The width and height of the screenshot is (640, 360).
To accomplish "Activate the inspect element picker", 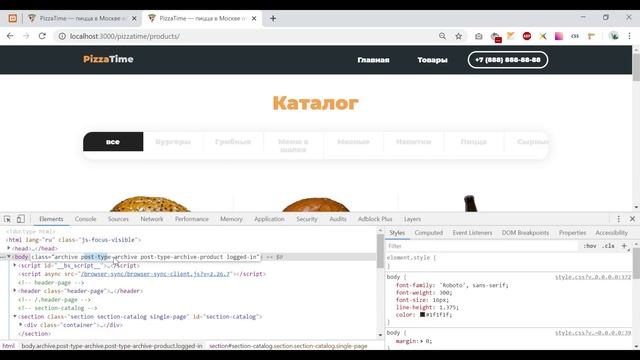I will click(7, 219).
